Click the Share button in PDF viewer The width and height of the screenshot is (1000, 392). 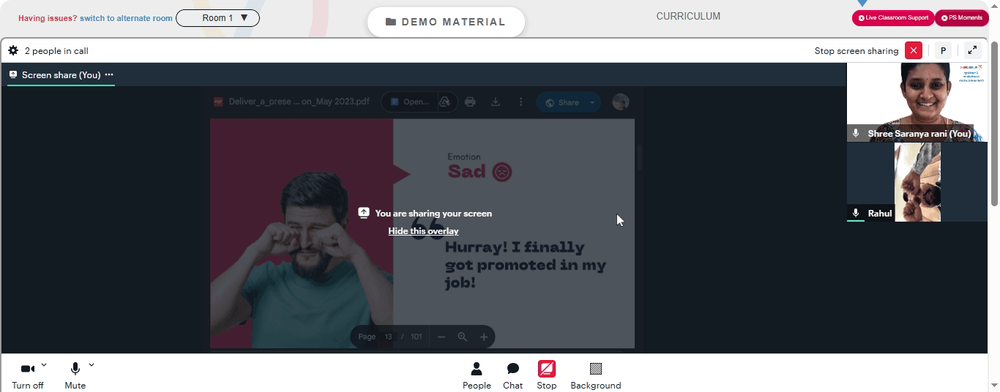coord(561,102)
